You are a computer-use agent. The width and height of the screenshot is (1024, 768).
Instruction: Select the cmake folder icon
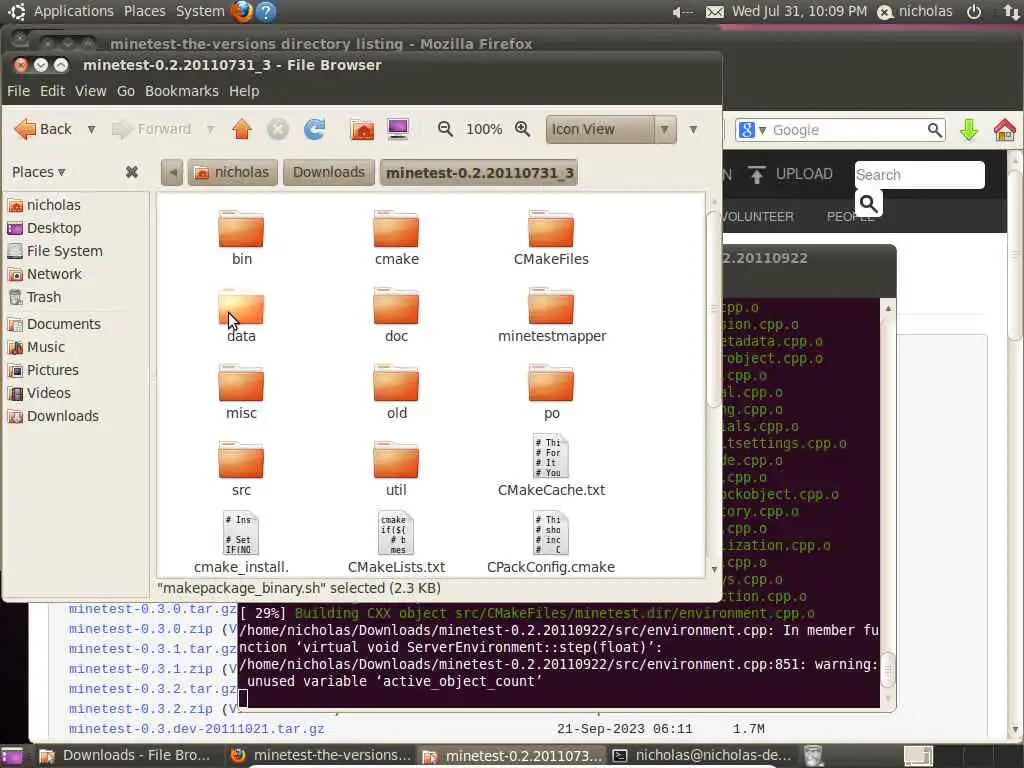tap(396, 229)
